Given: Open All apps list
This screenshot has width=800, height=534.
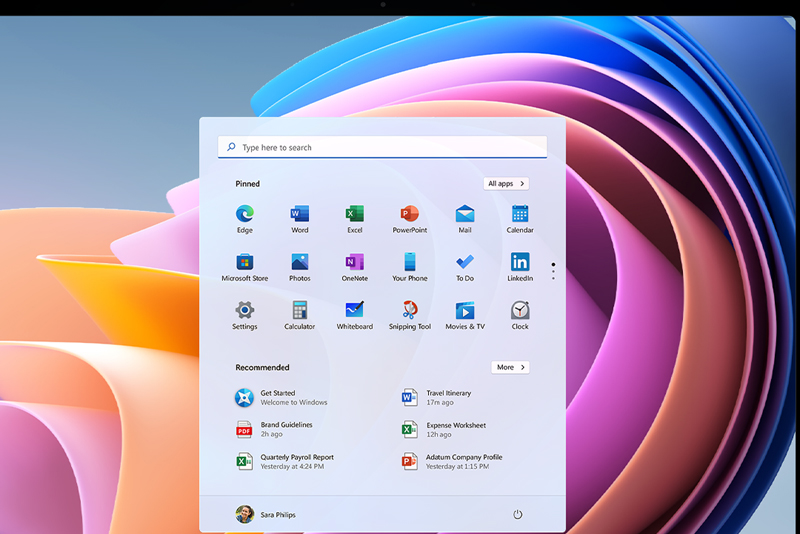Looking at the screenshot, I should point(506,184).
